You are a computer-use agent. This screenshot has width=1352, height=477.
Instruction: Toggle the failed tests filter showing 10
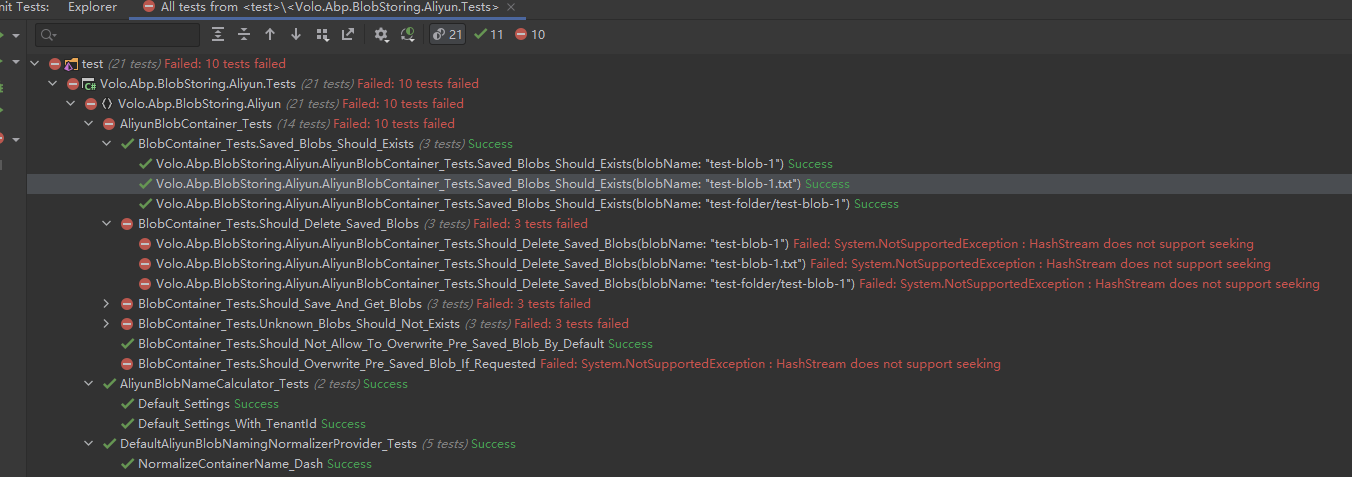pyautogui.click(x=530, y=35)
